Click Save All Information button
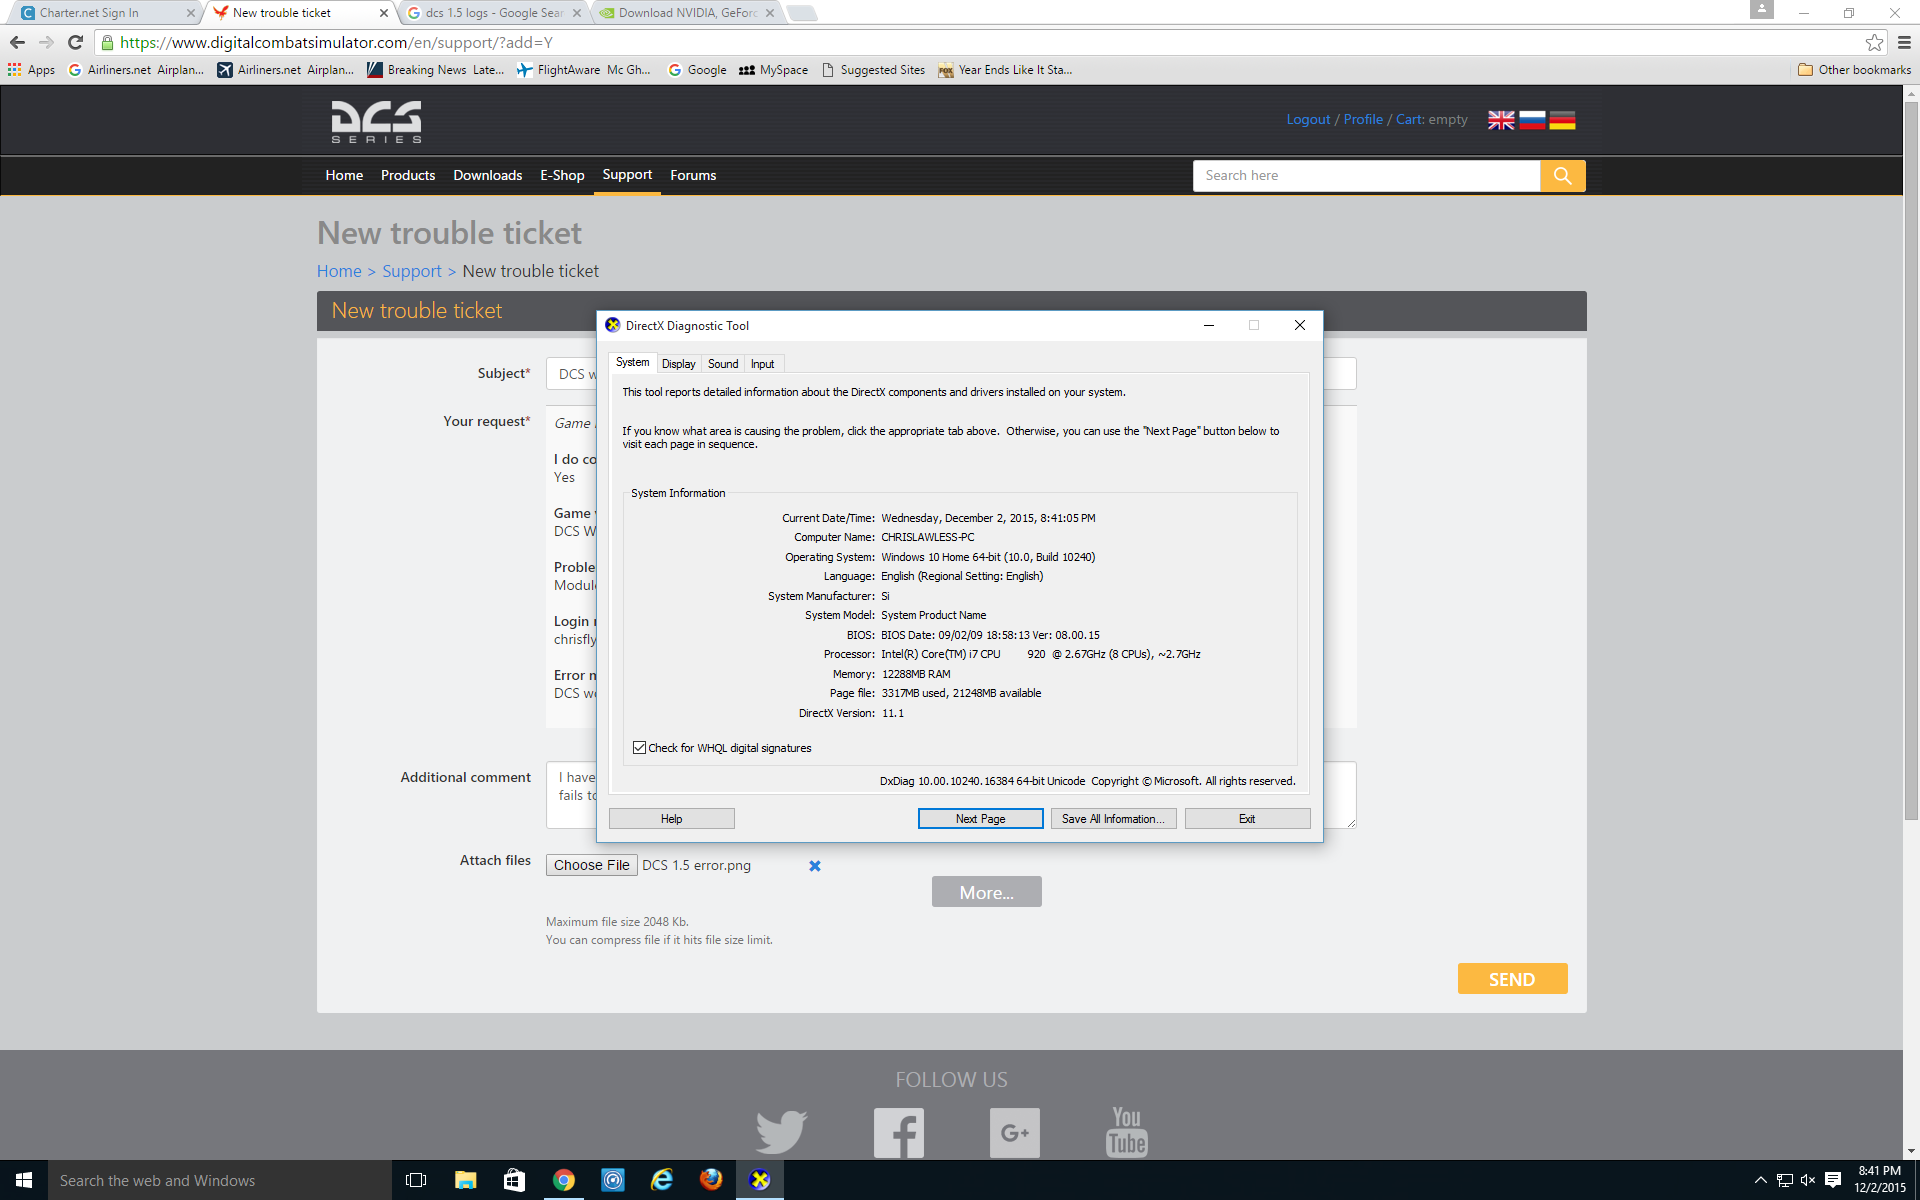This screenshot has width=1920, height=1200. point(1113,819)
